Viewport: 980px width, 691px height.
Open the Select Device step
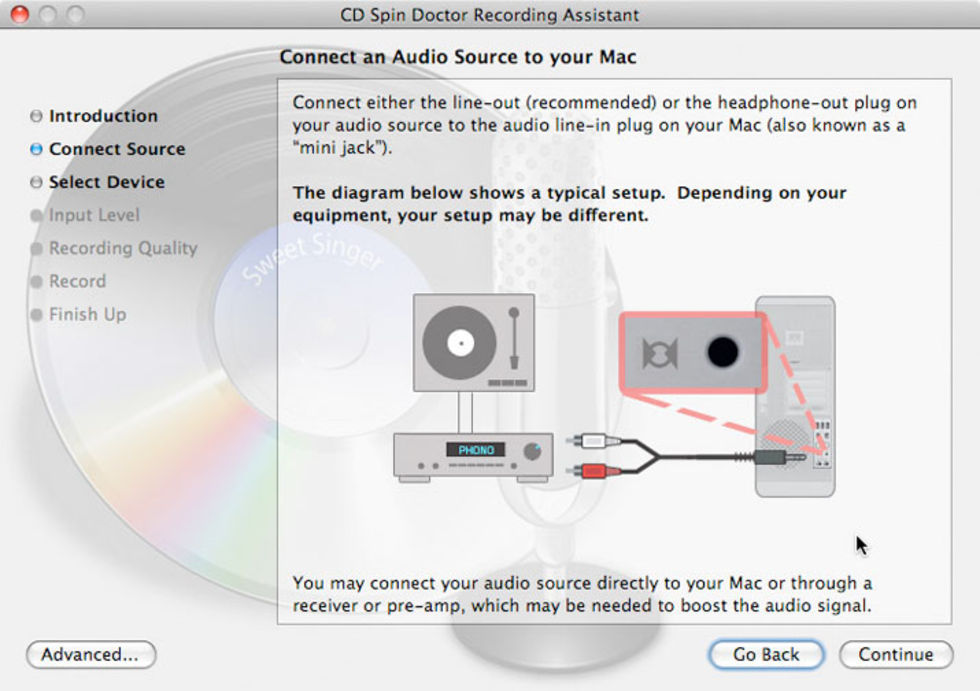click(106, 182)
